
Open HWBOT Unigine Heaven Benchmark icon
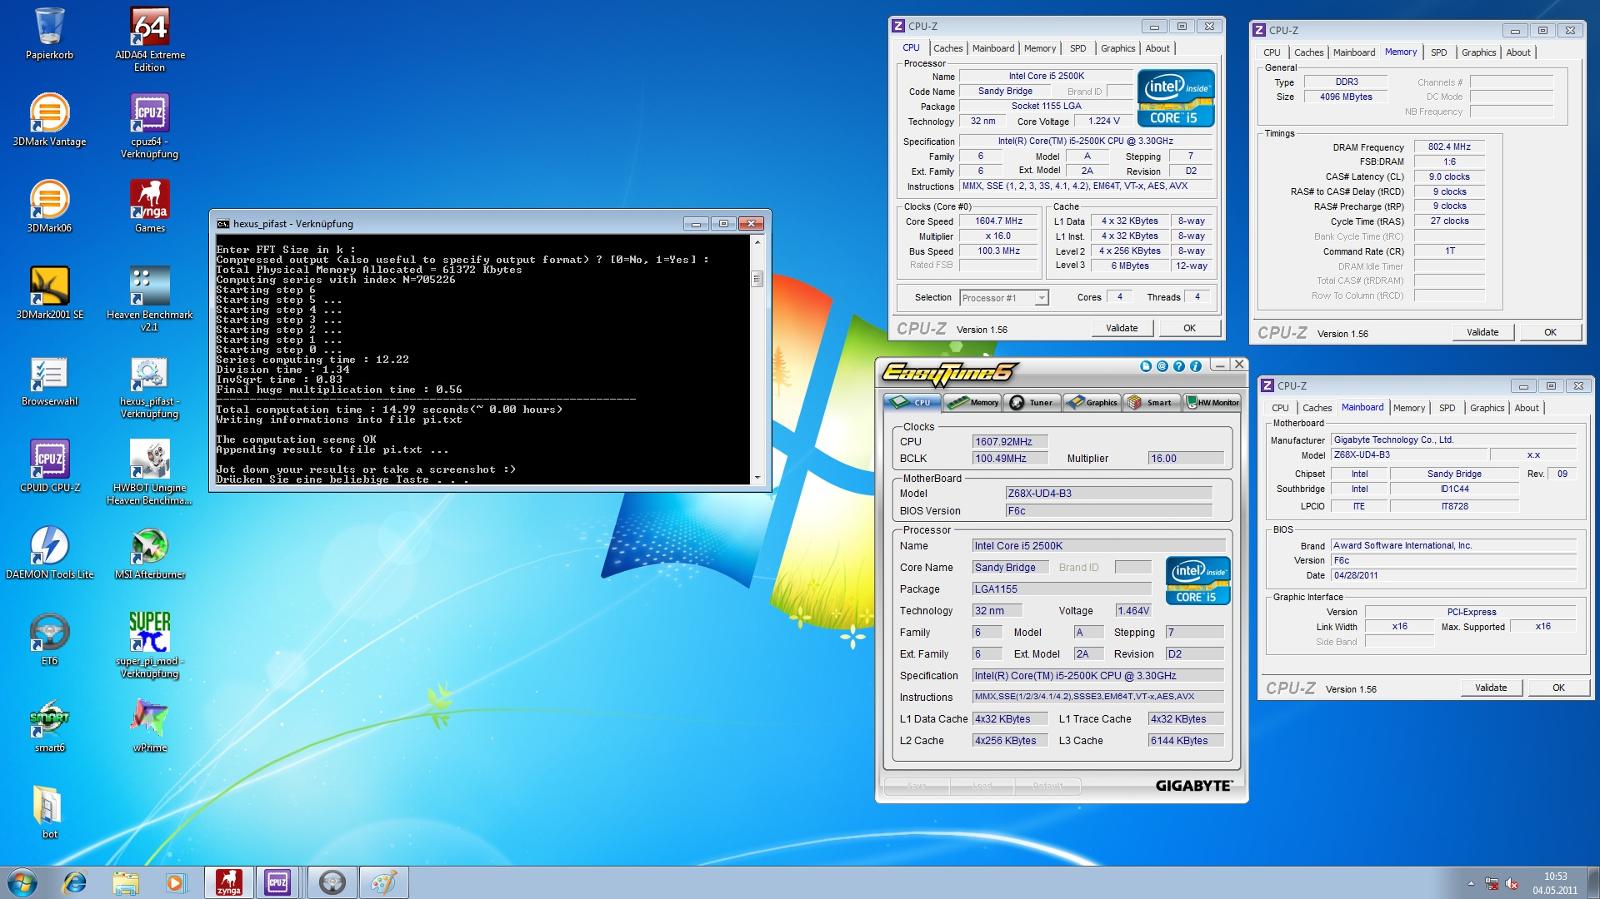click(150, 472)
